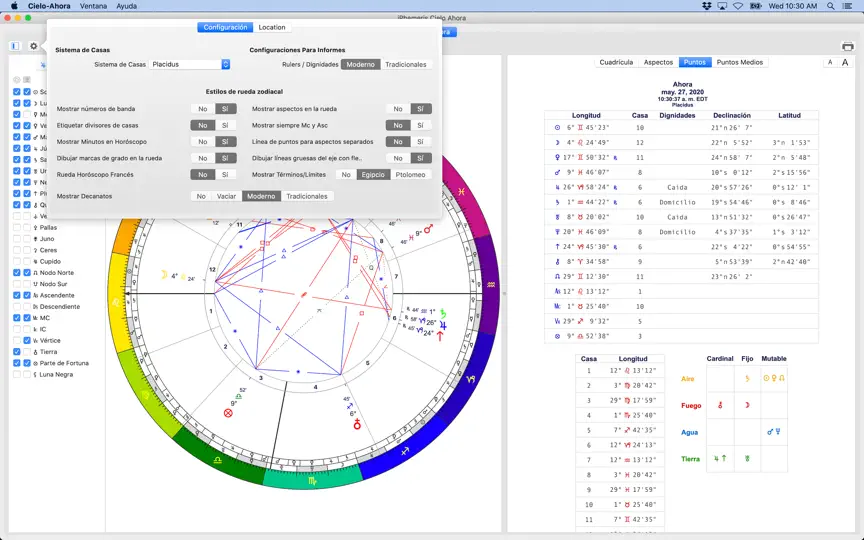Set Etiquetar divisores de casas to Sí
Viewport: 864px width, 540px height.
225,126
